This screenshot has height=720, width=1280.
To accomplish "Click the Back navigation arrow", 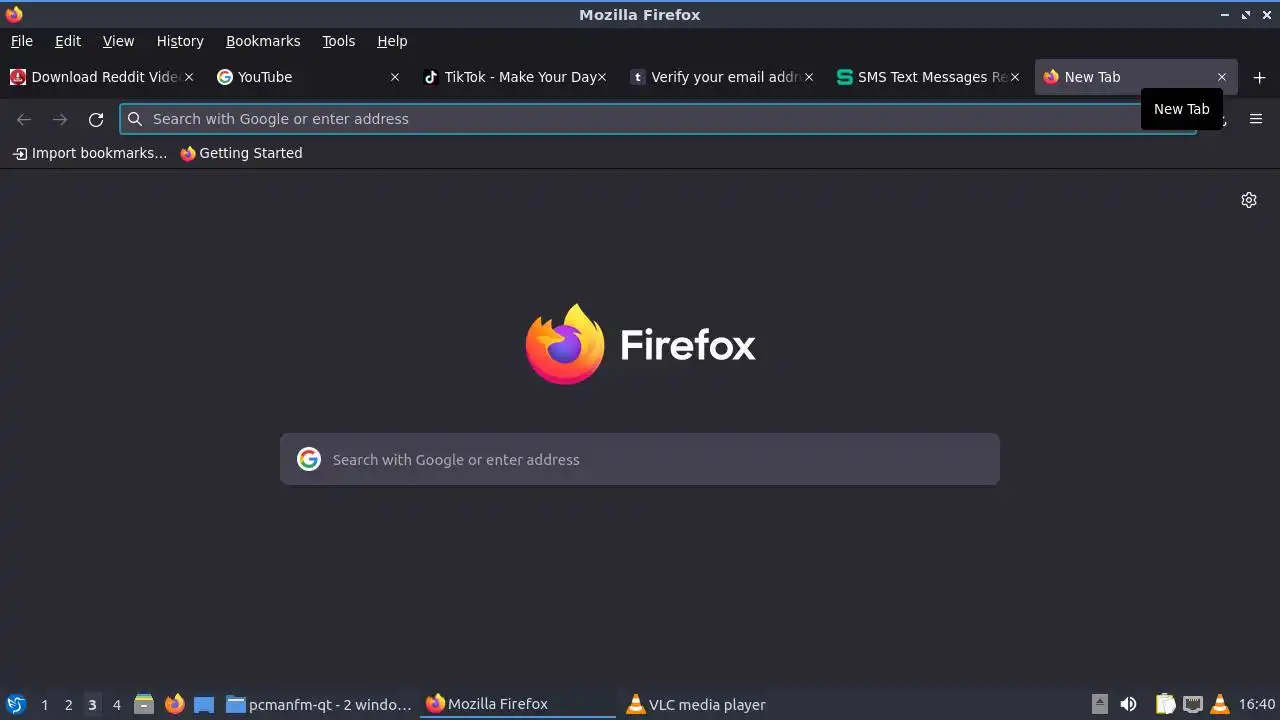I will [24, 119].
